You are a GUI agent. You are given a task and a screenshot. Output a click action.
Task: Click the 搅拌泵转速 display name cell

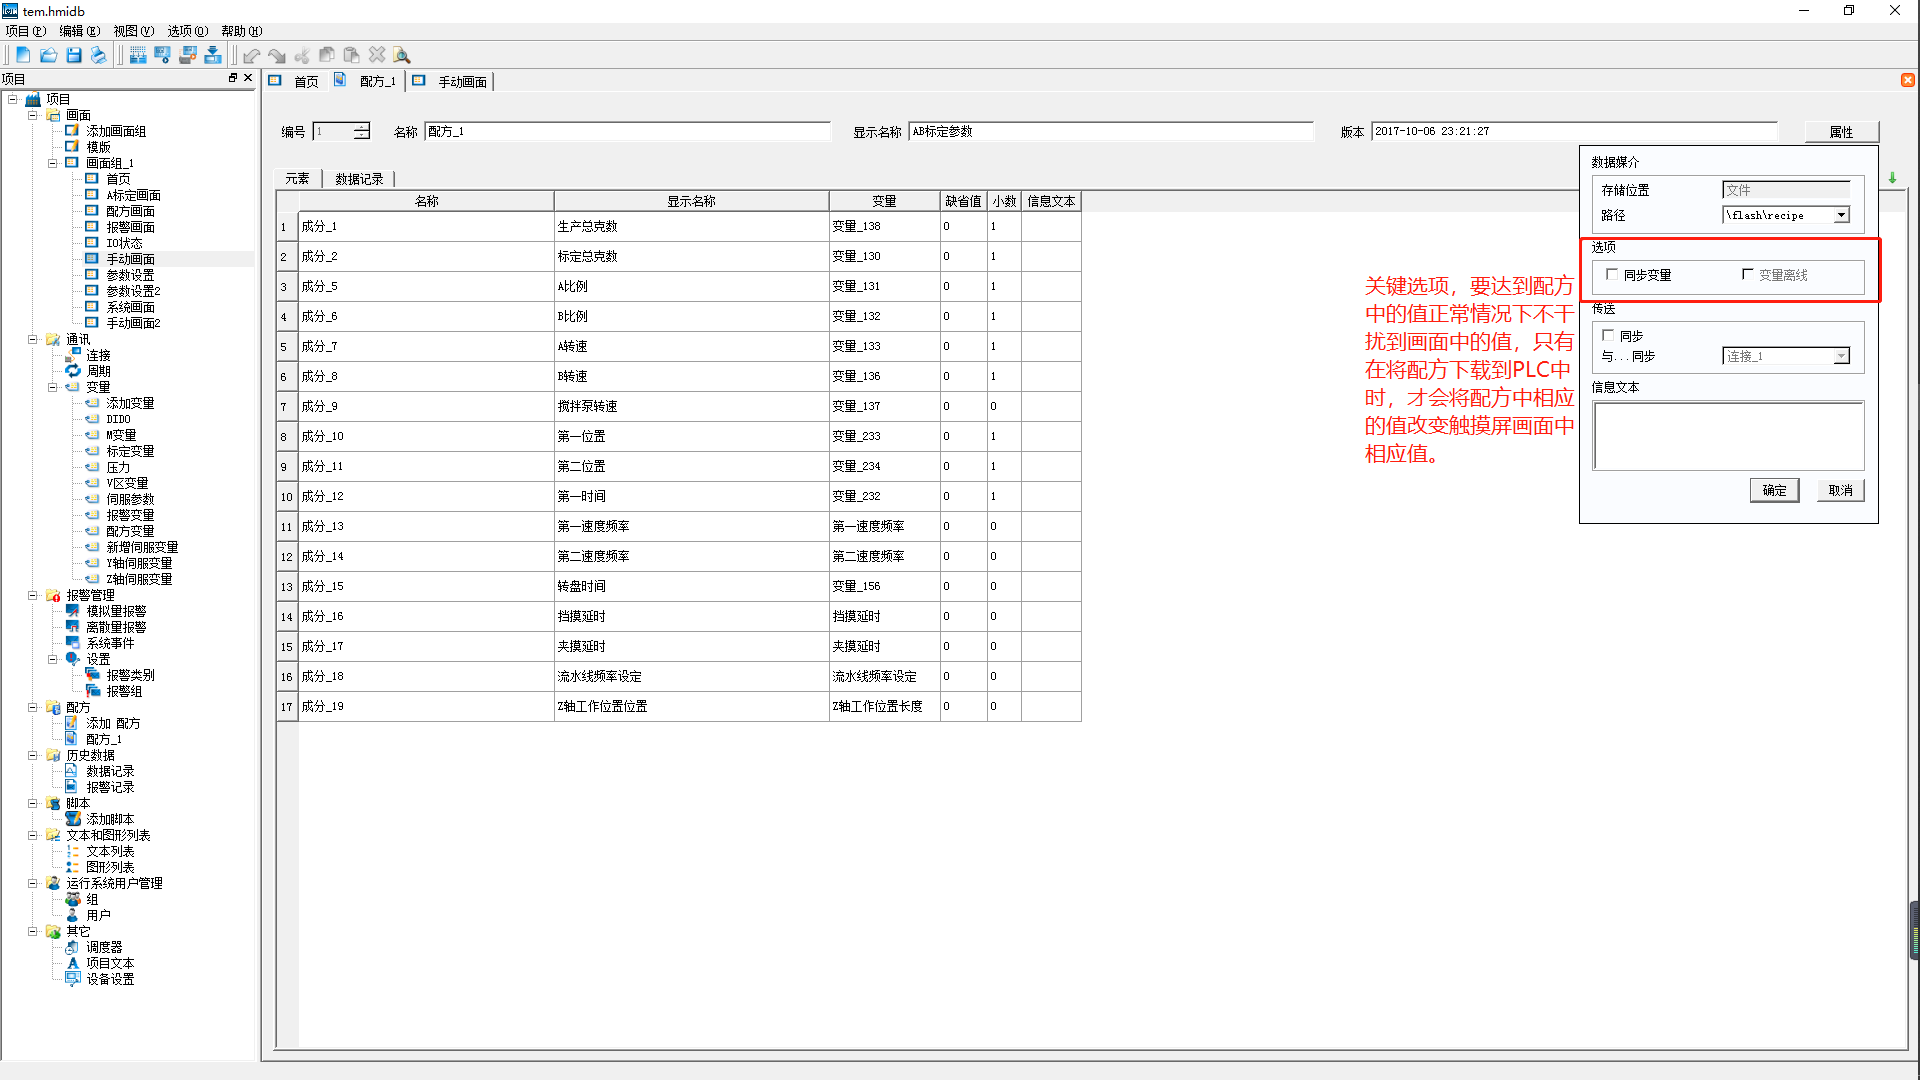tap(691, 406)
